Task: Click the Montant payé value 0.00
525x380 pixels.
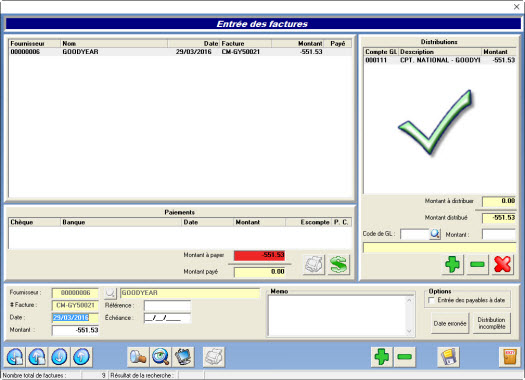Action: (259, 272)
